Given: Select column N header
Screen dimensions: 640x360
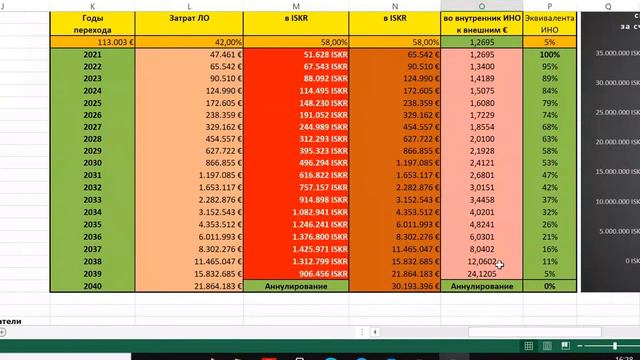Looking at the screenshot, I should click(x=395, y=6).
